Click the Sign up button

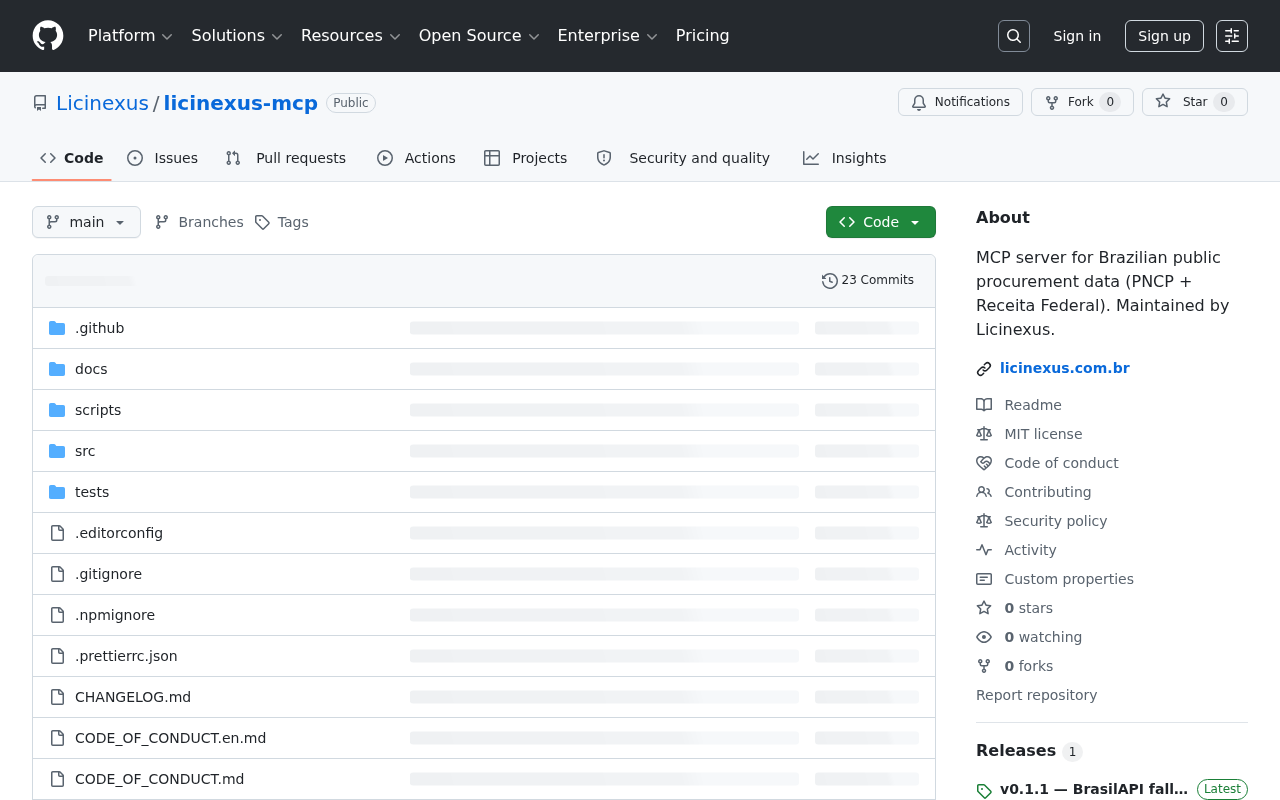point(1164,36)
